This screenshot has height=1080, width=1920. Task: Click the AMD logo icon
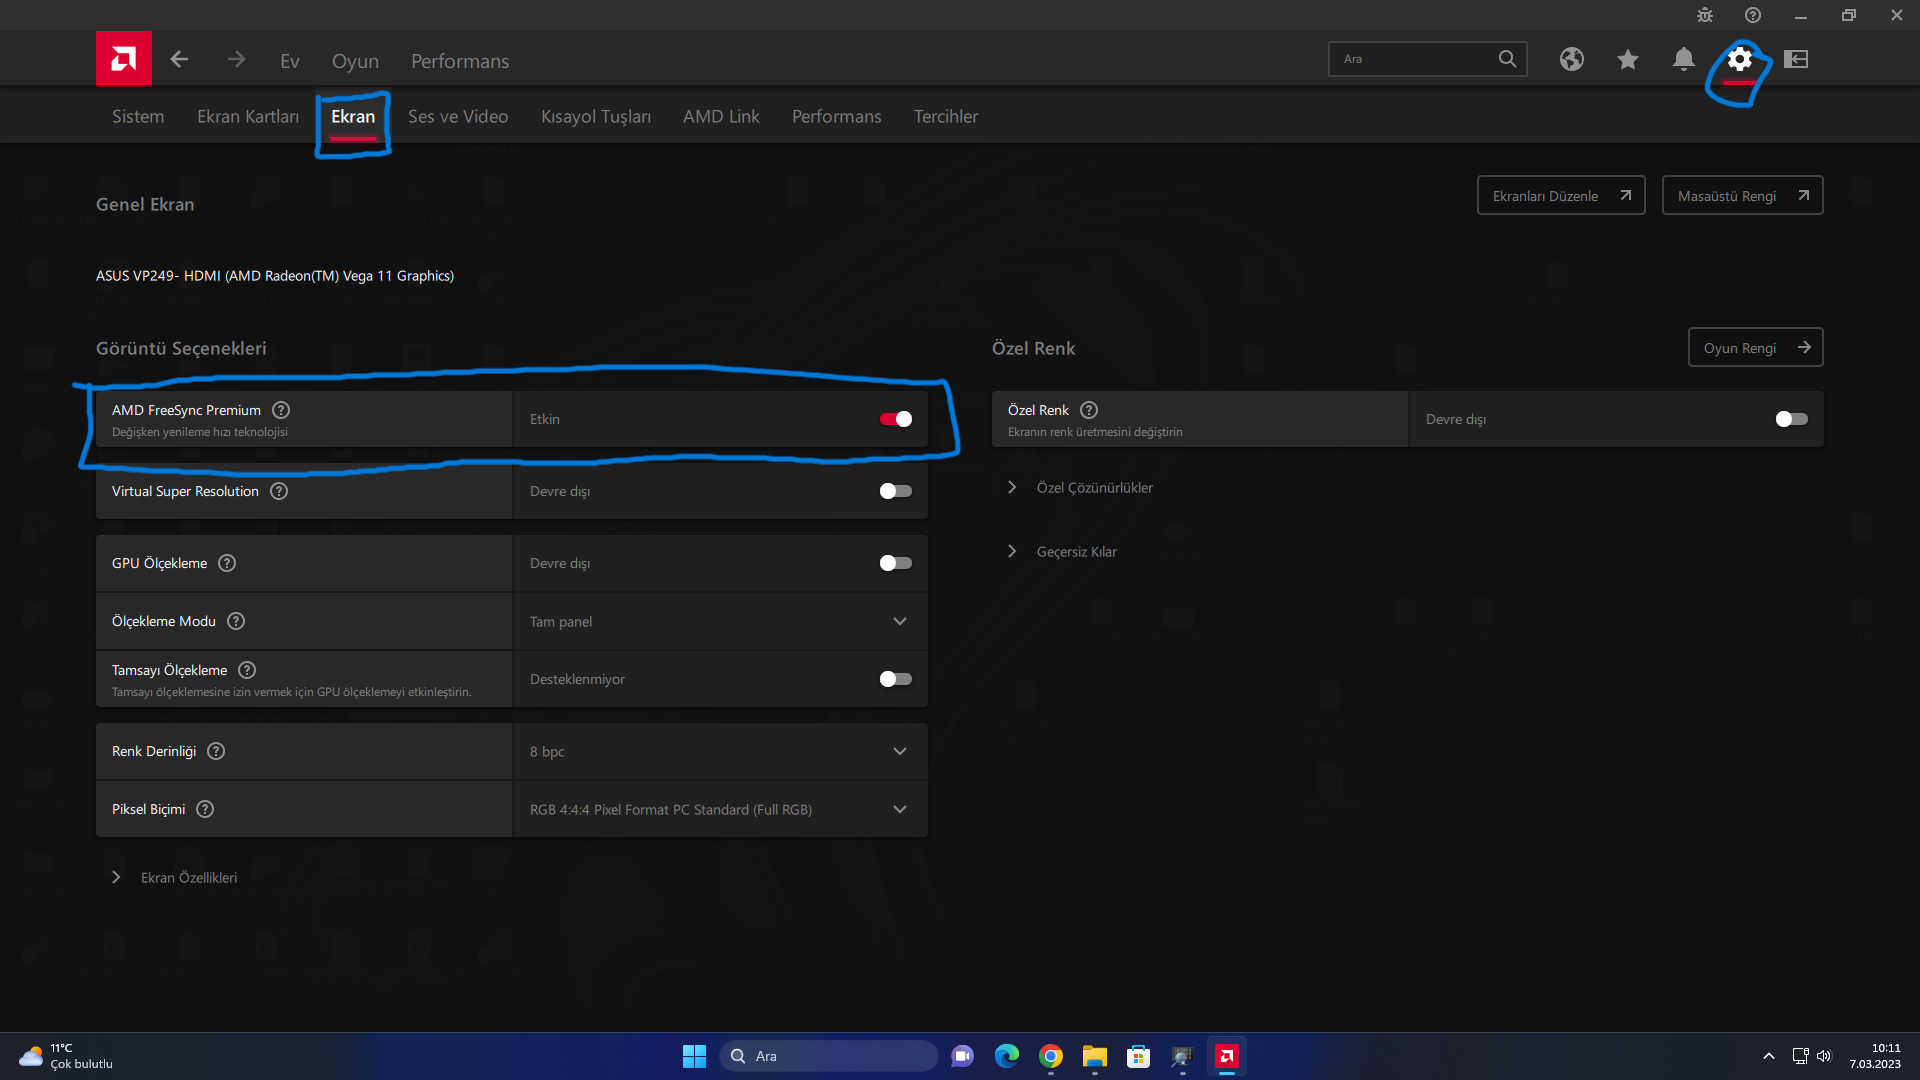tap(124, 59)
